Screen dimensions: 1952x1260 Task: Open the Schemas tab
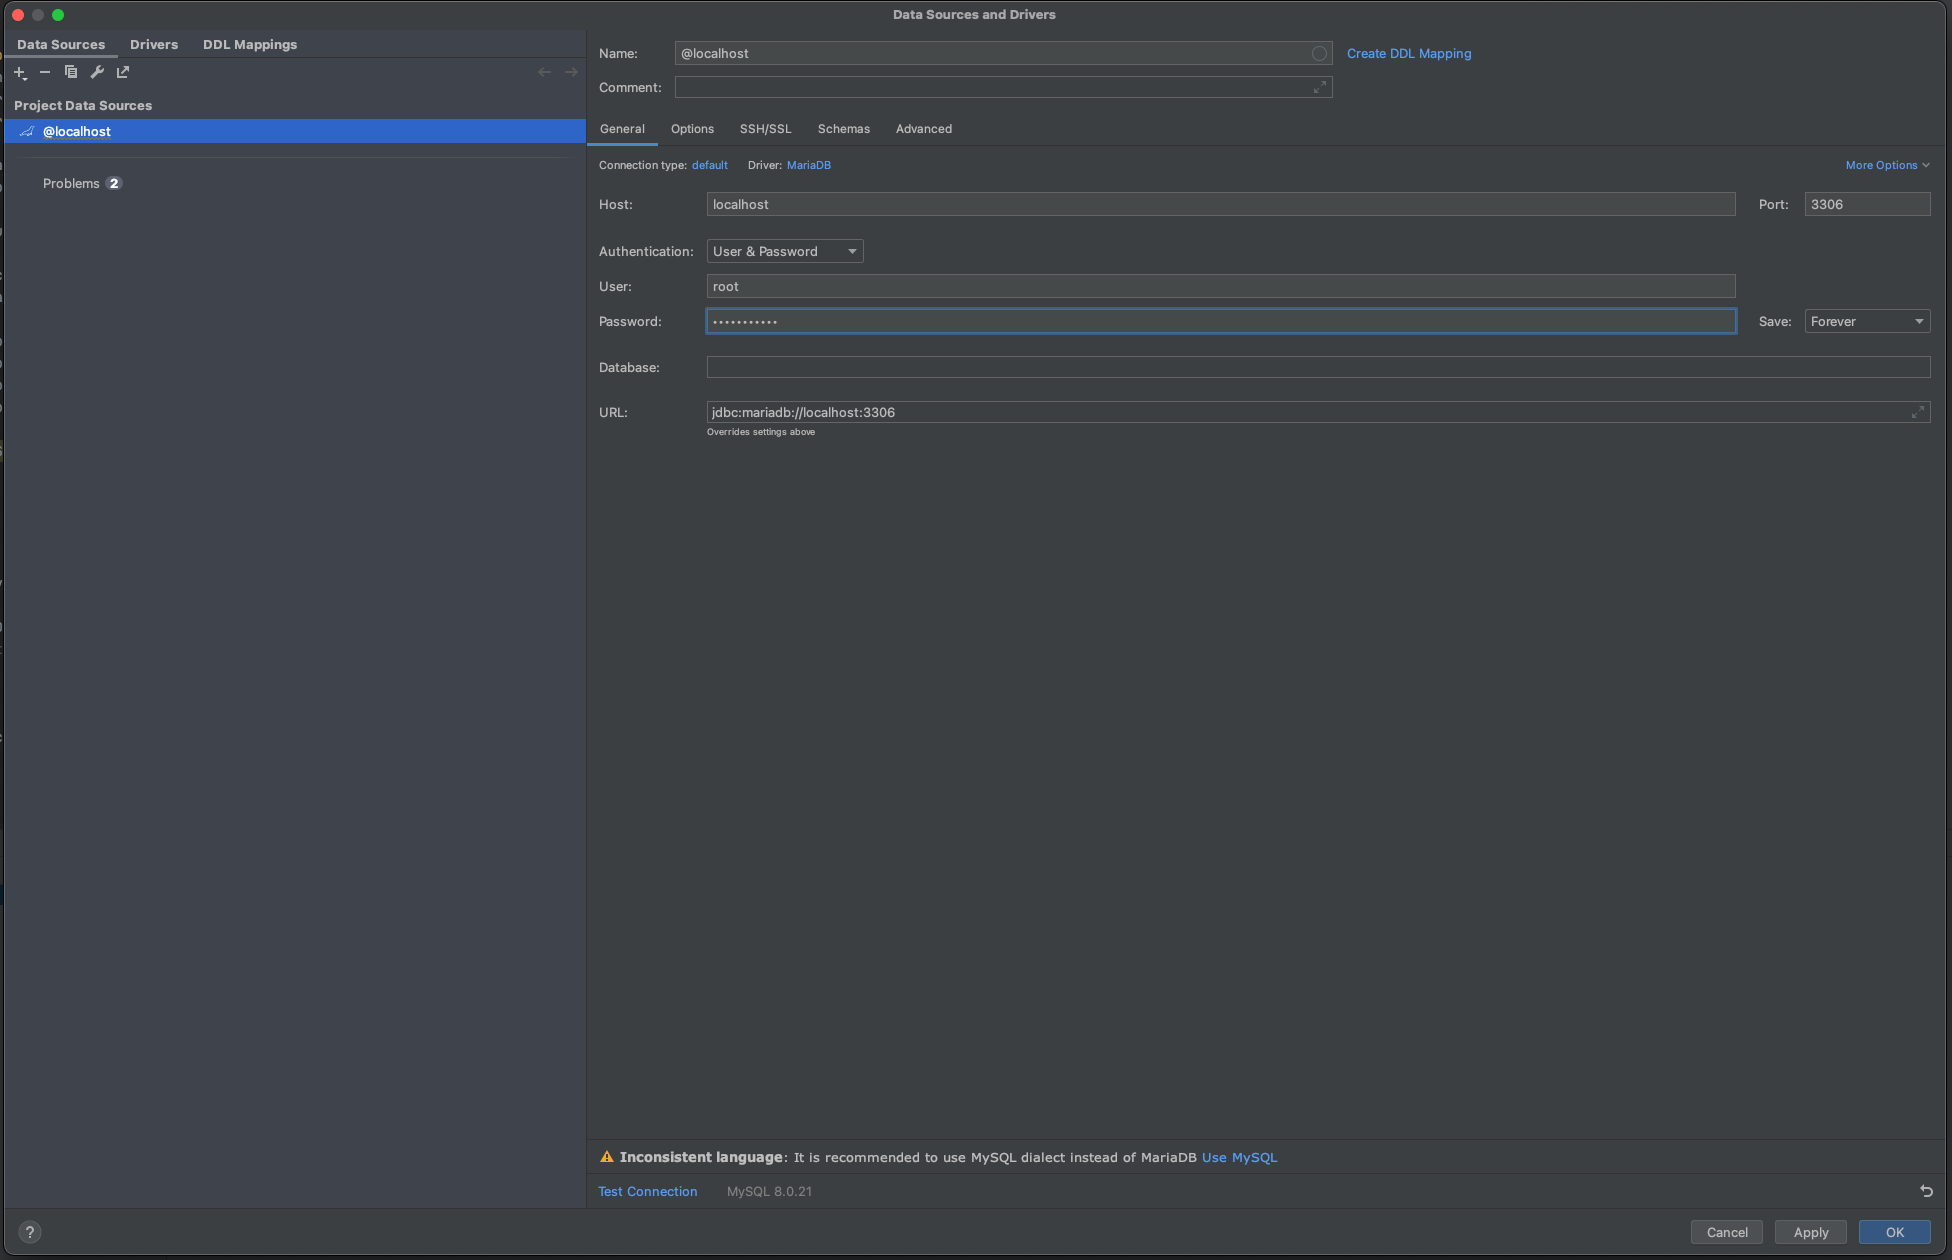click(843, 129)
